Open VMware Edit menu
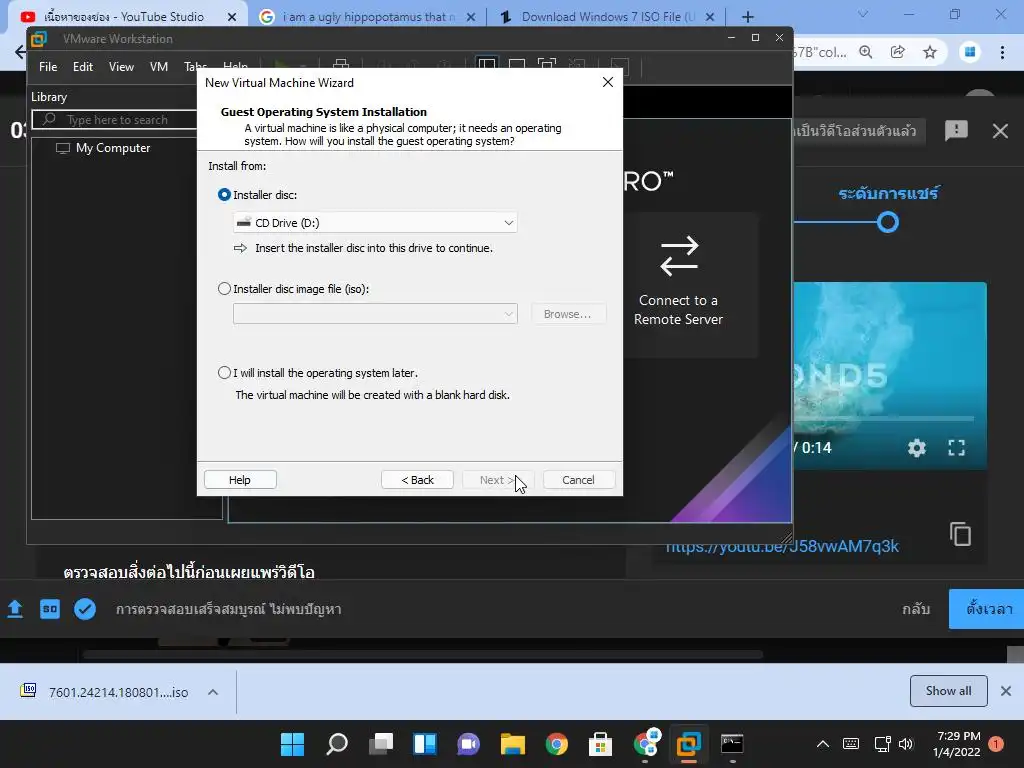 (82, 67)
